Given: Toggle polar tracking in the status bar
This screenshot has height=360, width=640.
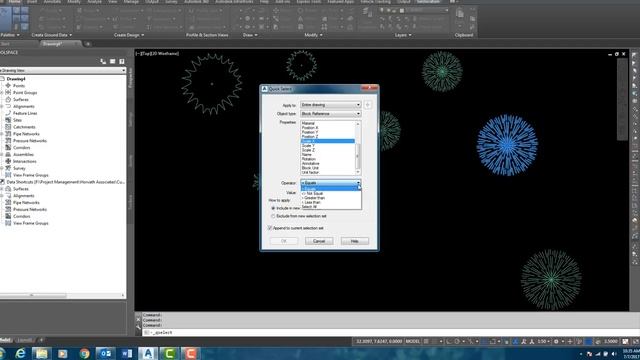Looking at the screenshot, I should click(x=457, y=341).
